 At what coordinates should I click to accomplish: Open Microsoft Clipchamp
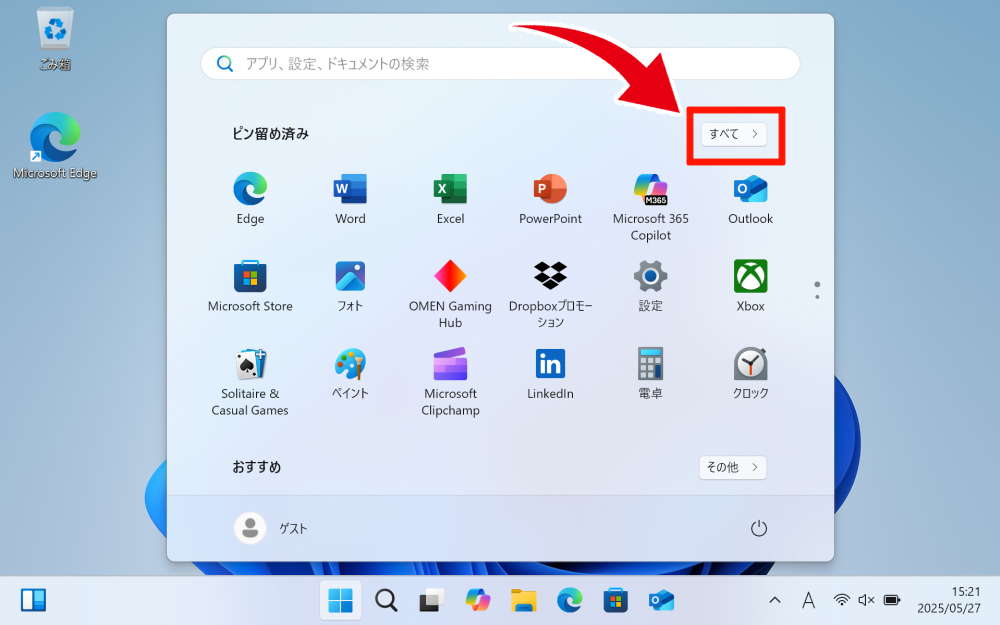pyautogui.click(x=450, y=381)
